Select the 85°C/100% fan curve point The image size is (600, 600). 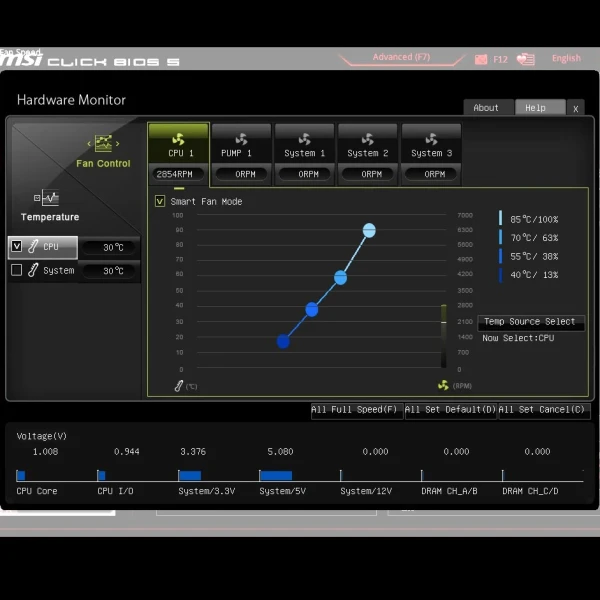[x=369, y=230]
